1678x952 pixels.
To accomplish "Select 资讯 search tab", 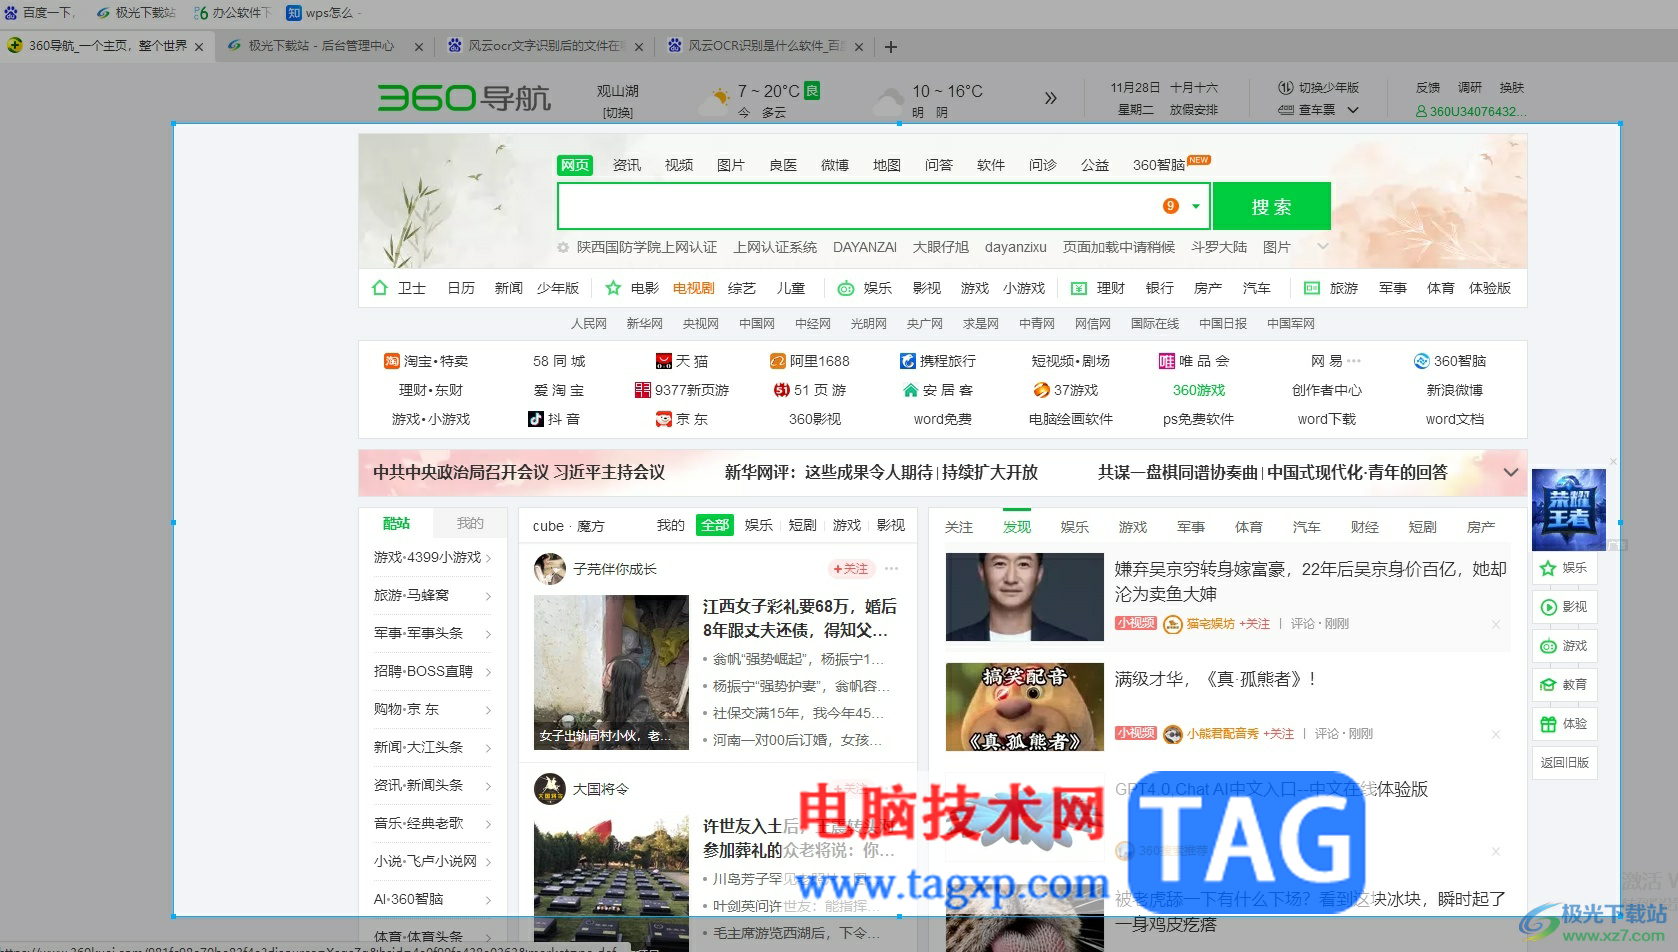I will pyautogui.click(x=627, y=165).
